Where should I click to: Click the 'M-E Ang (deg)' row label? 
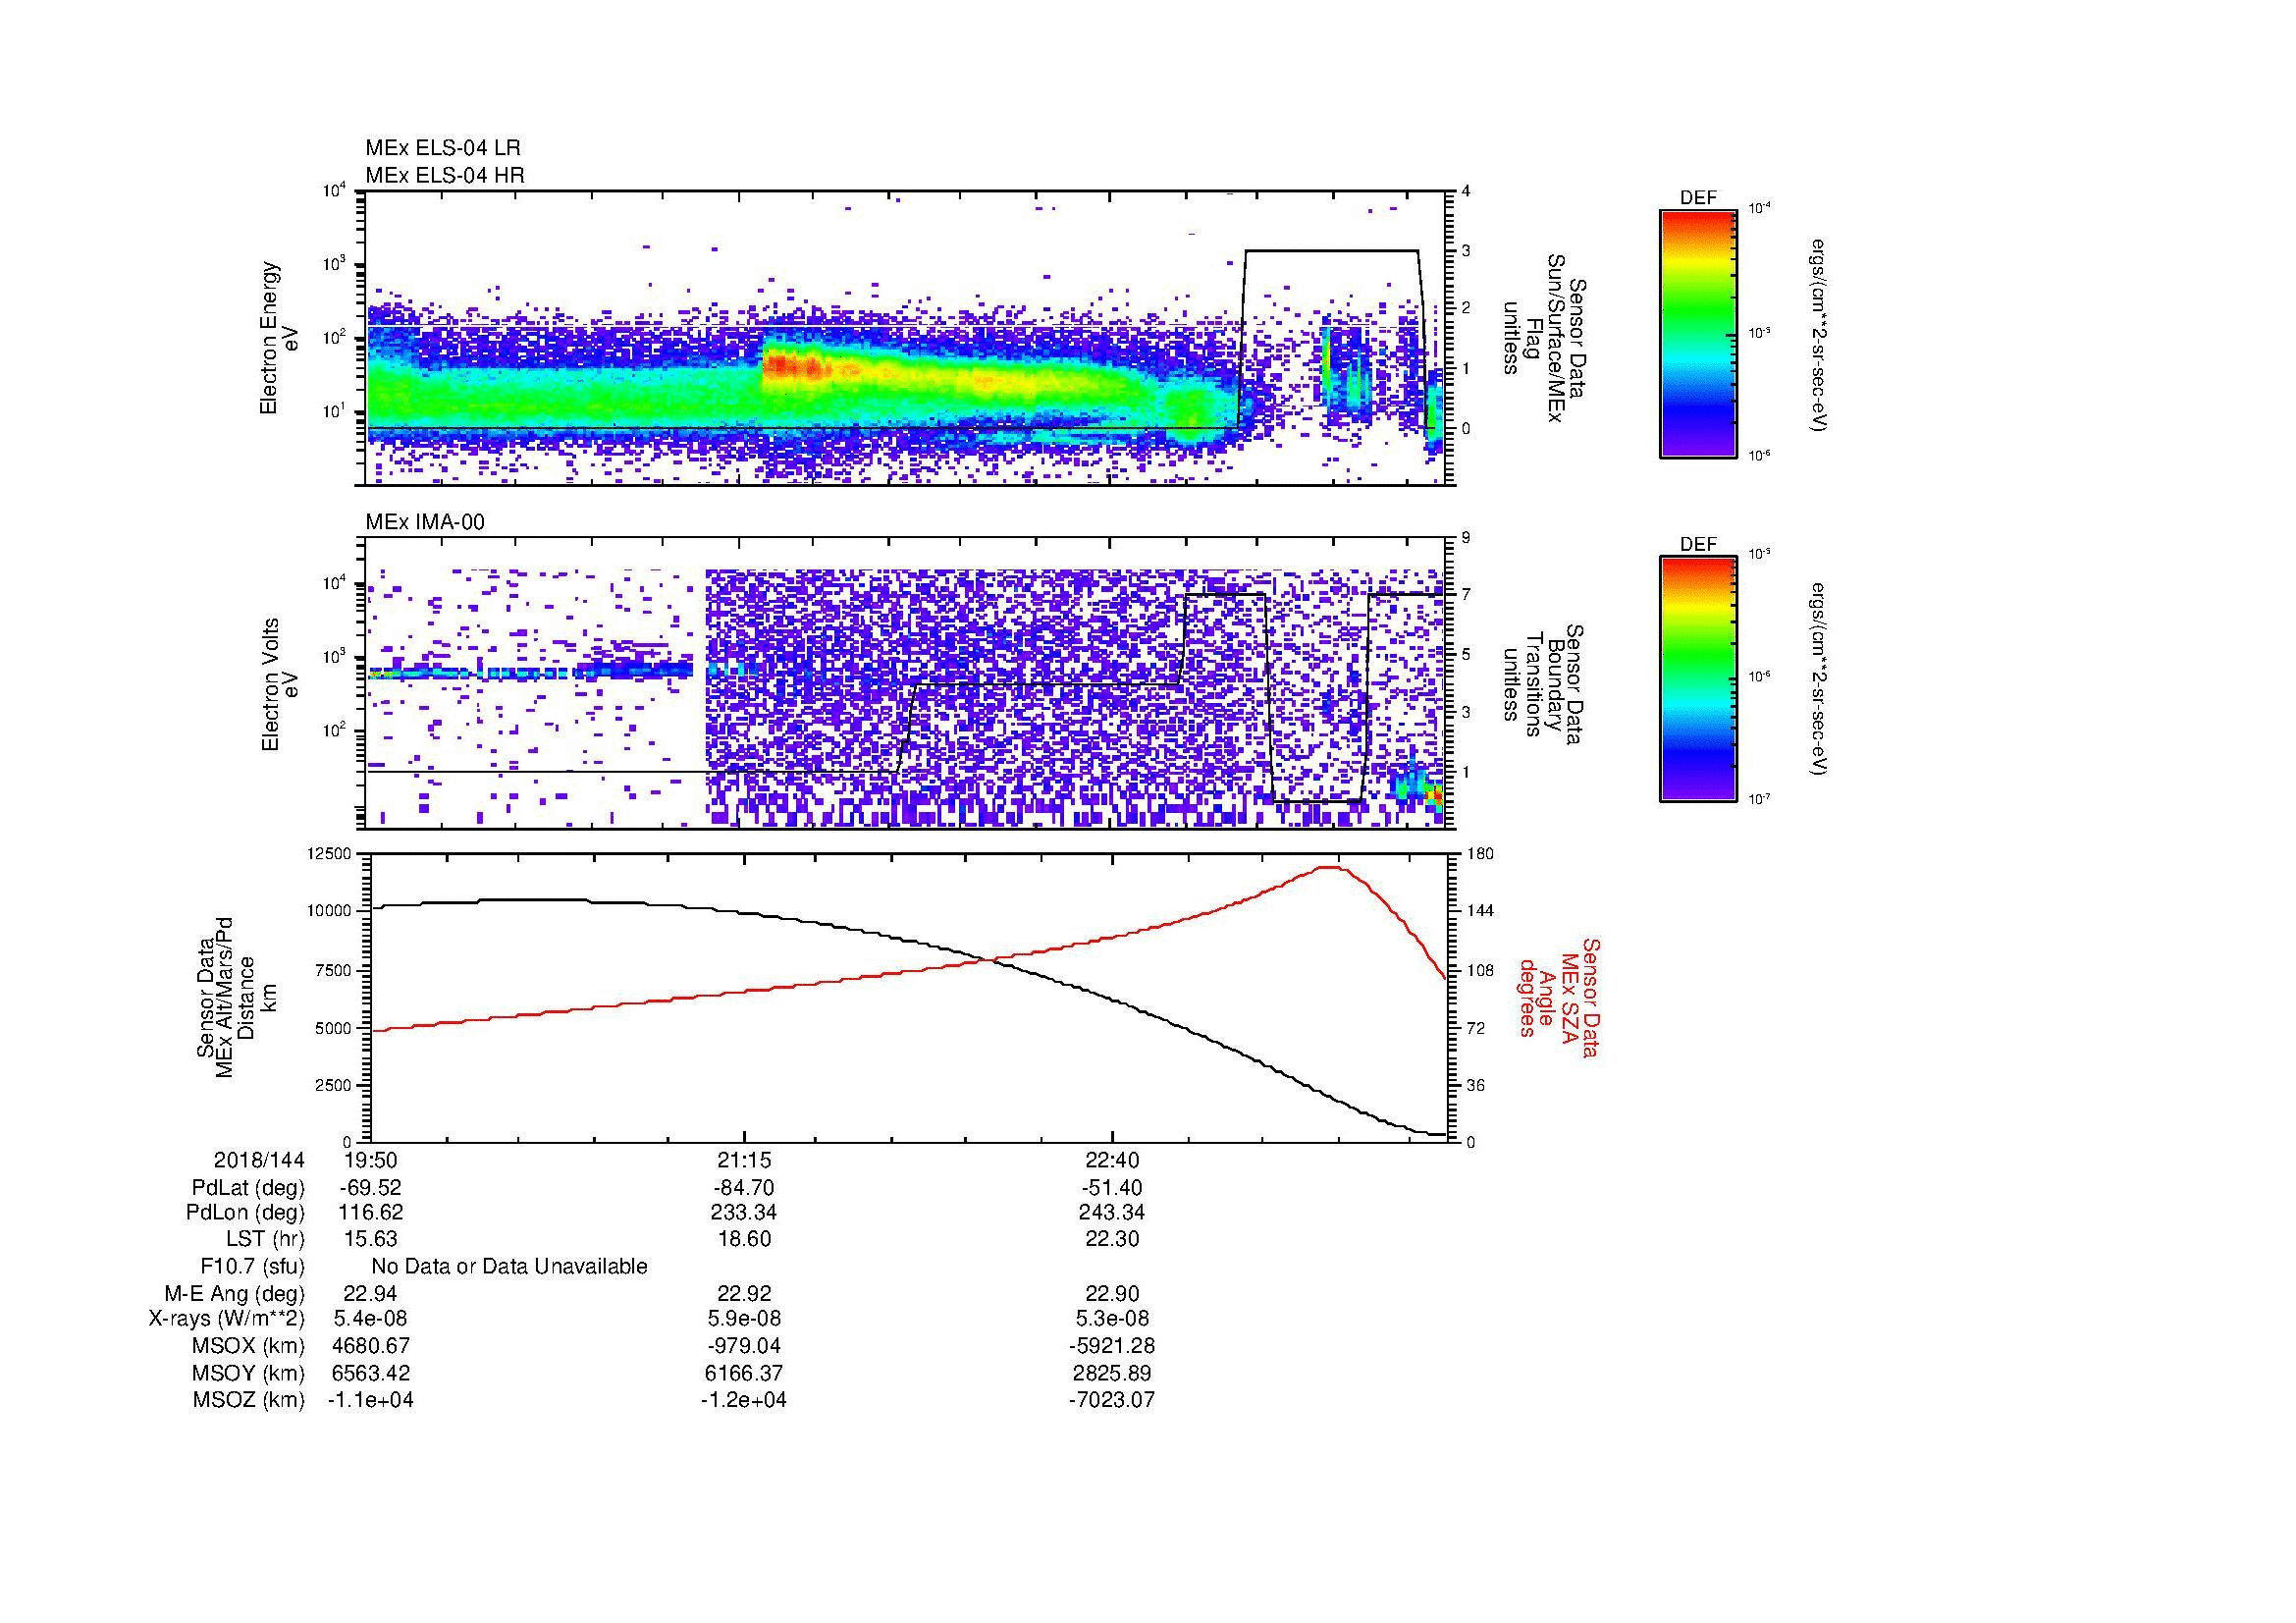point(234,1294)
